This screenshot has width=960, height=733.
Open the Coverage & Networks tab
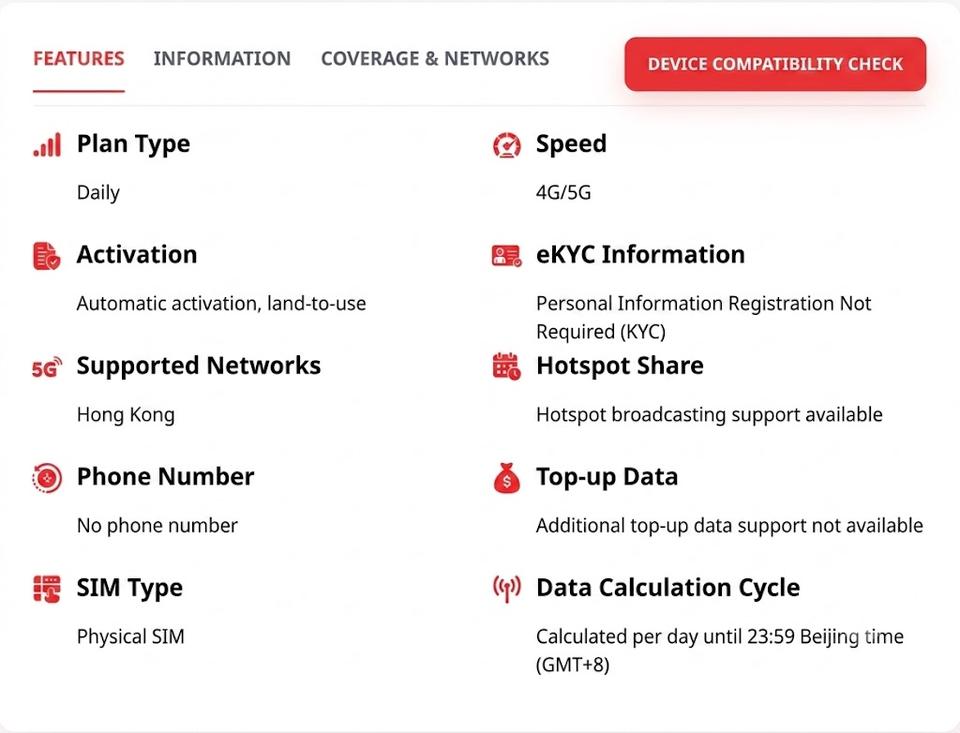435,59
